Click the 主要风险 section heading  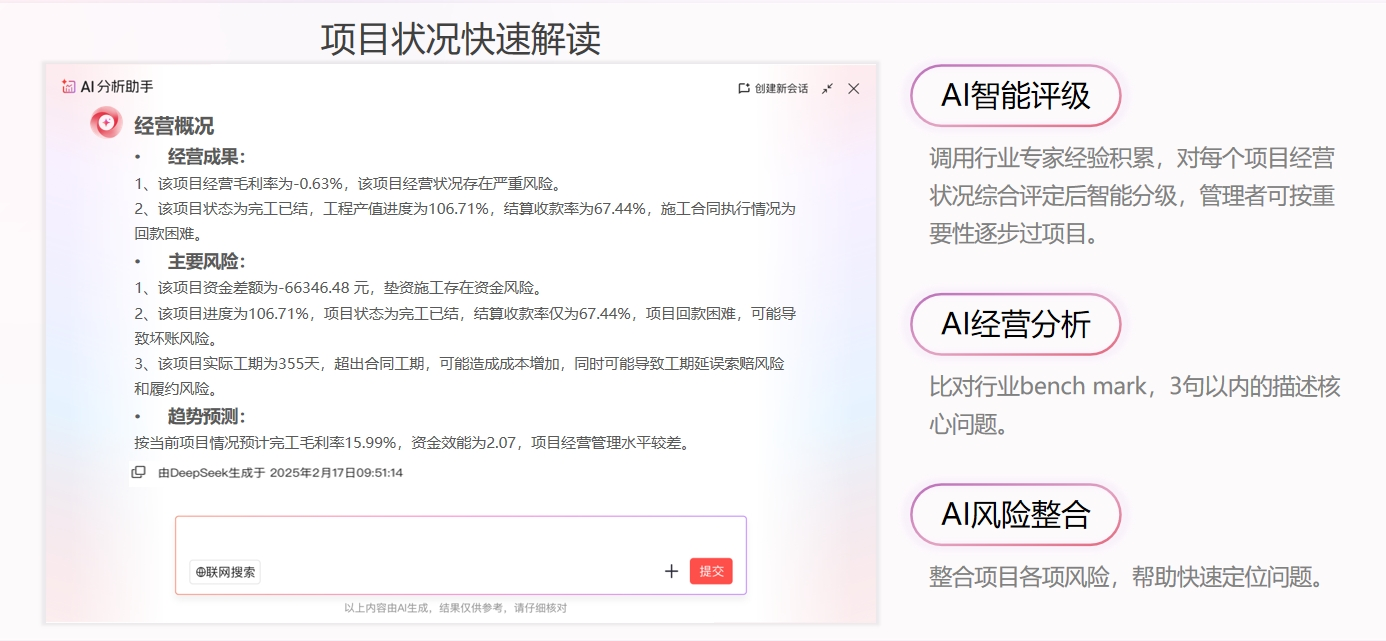[x=206, y=262]
